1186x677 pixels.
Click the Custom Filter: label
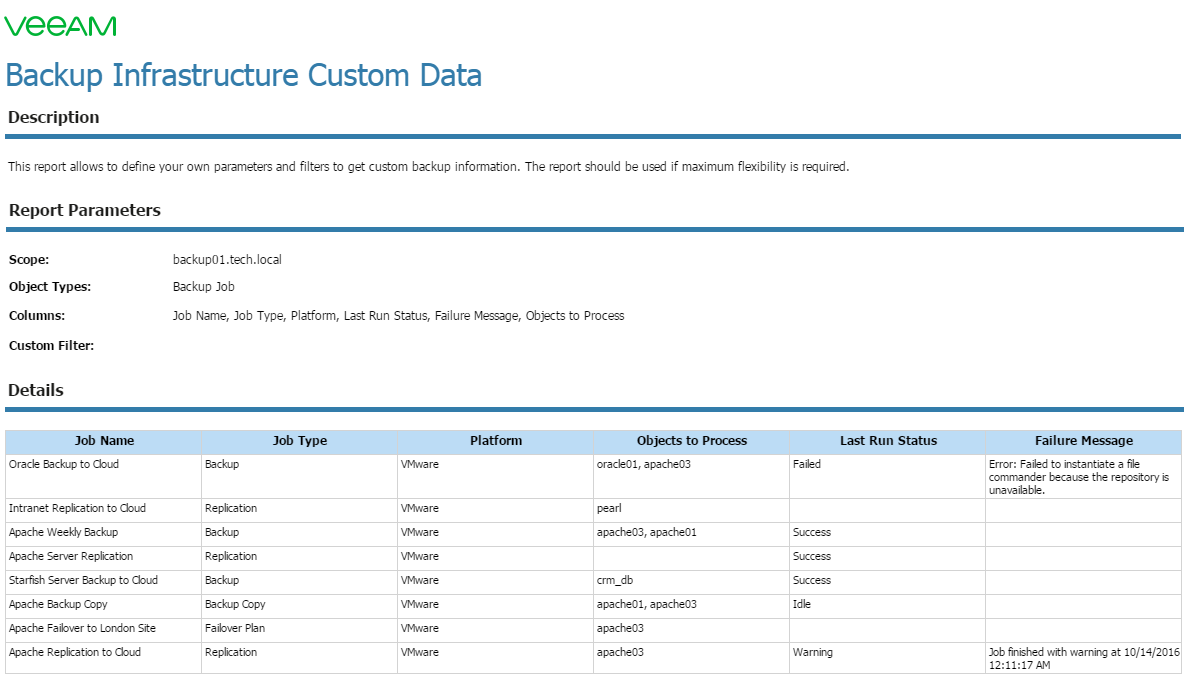(x=51, y=346)
